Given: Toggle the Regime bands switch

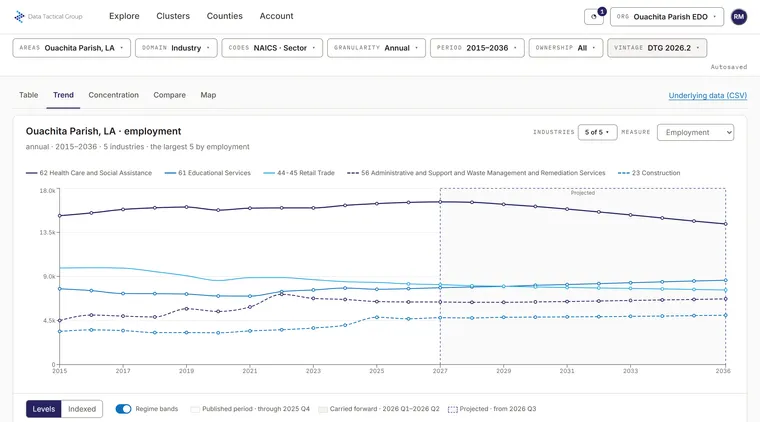Looking at the screenshot, I should (124, 409).
